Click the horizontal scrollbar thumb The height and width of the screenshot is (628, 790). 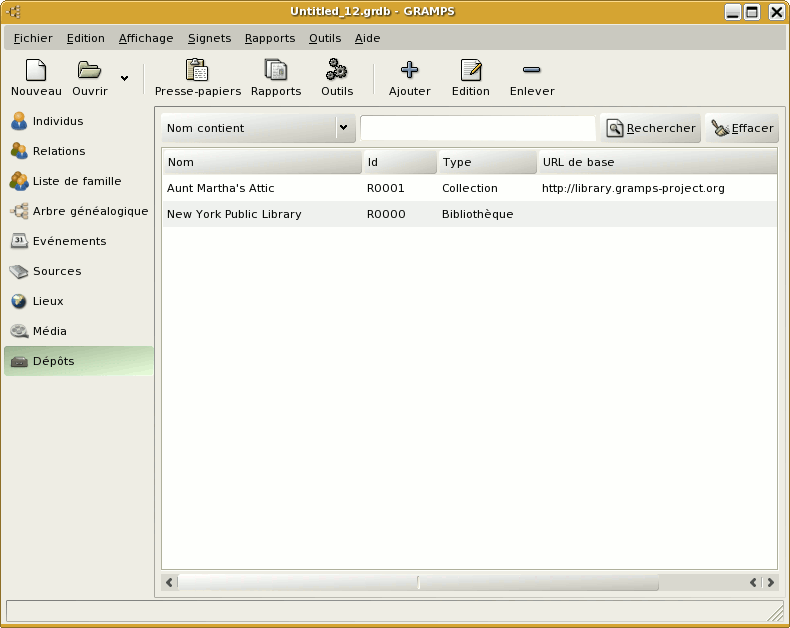538,582
